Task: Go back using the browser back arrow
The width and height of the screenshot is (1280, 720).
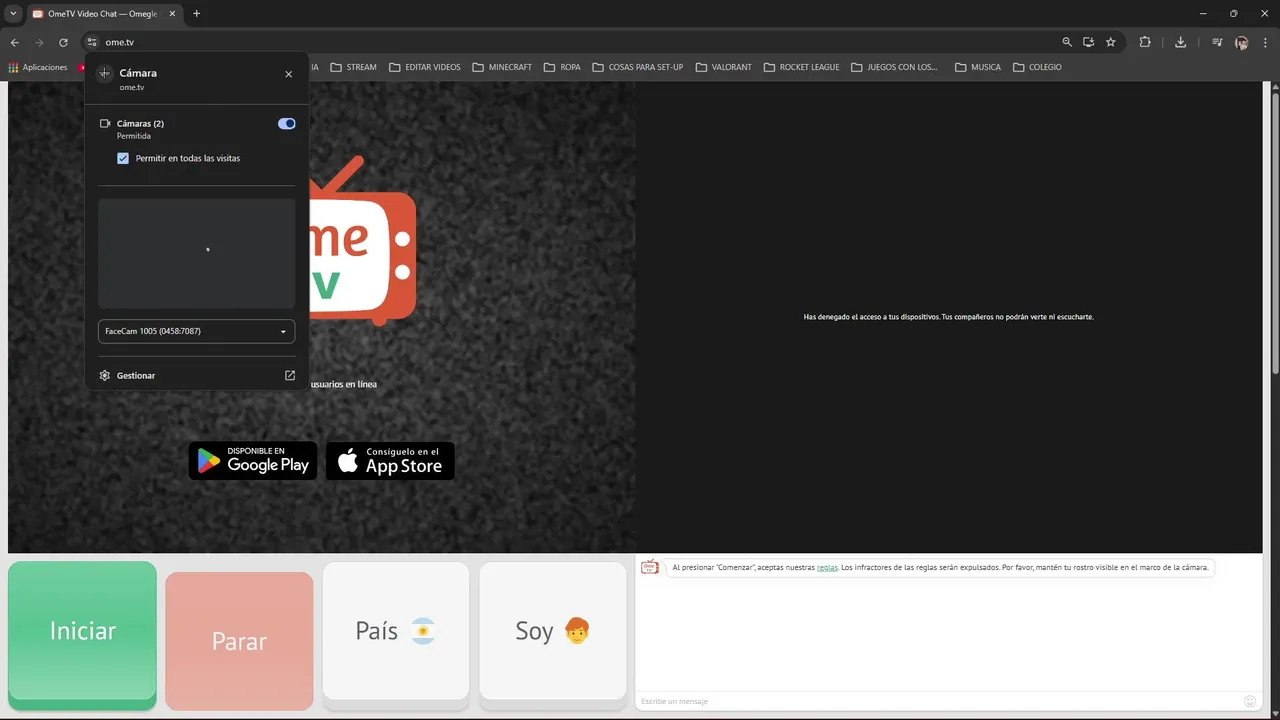Action: coord(15,42)
